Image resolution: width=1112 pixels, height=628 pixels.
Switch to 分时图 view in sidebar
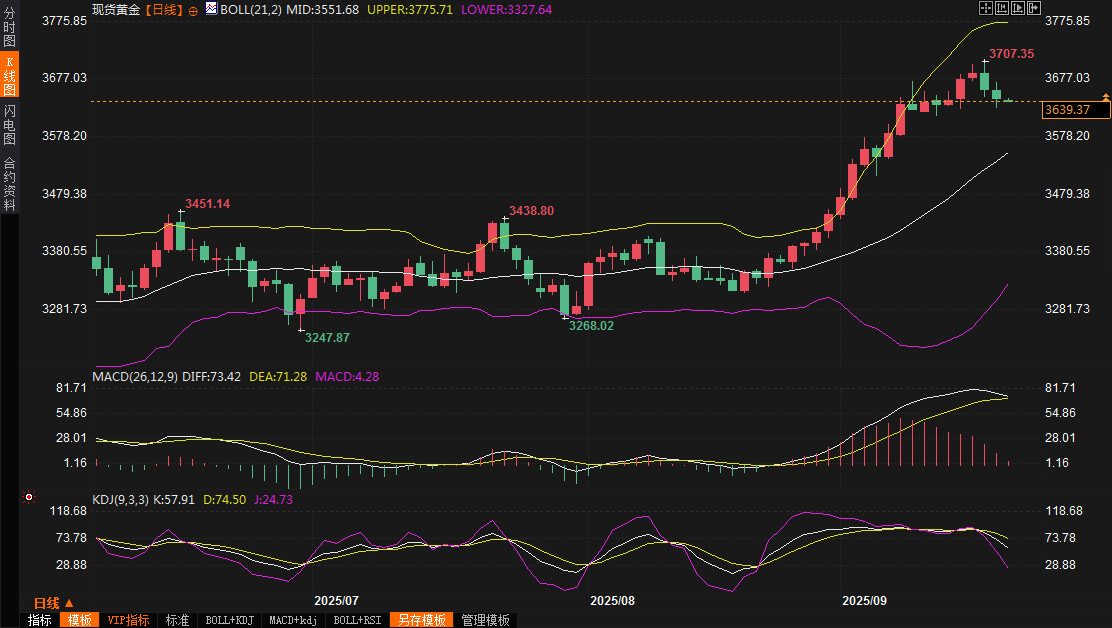[9, 27]
